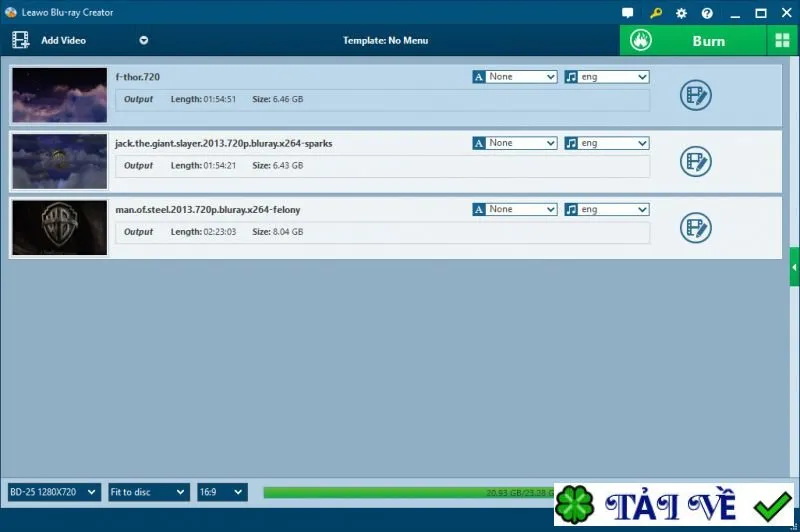This screenshot has height=532, width=800.
Task: Open settings gear icon in title bar
Action: 681,13
